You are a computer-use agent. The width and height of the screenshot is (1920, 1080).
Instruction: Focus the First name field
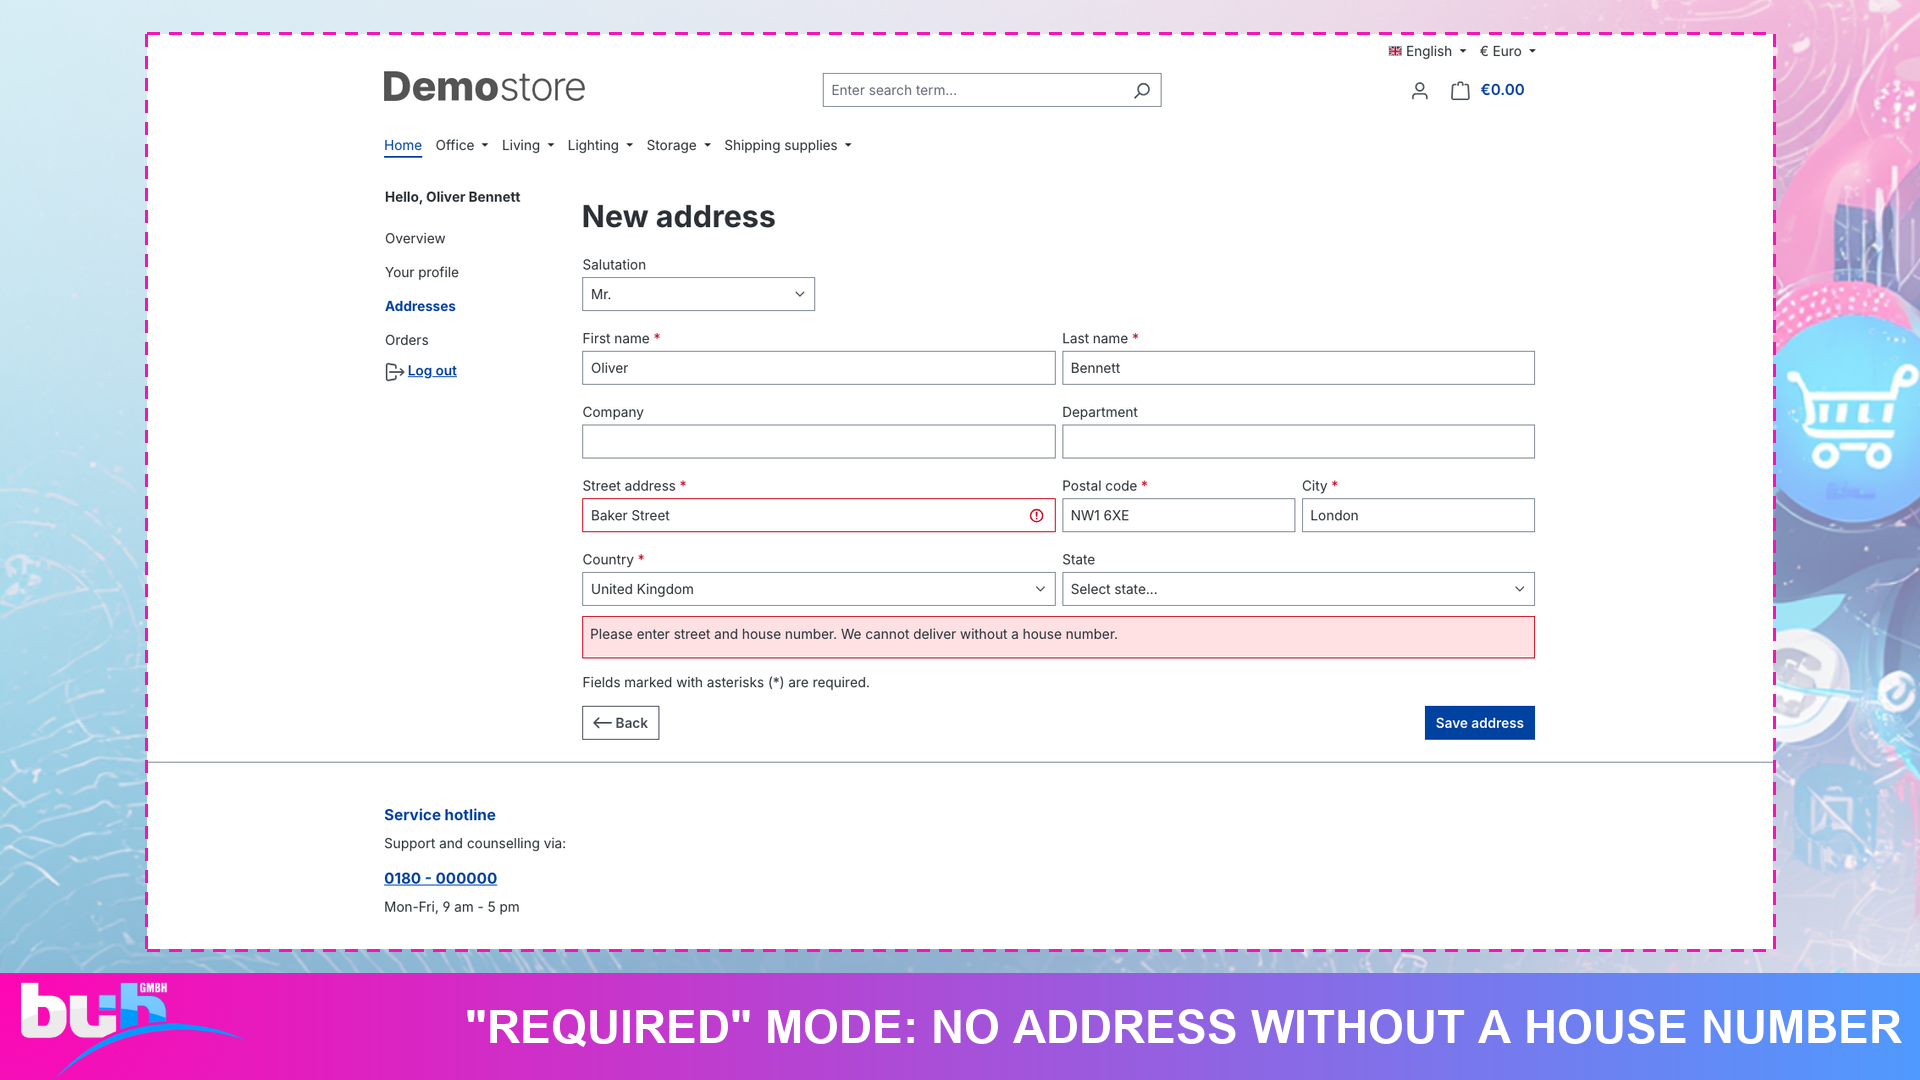tap(818, 368)
